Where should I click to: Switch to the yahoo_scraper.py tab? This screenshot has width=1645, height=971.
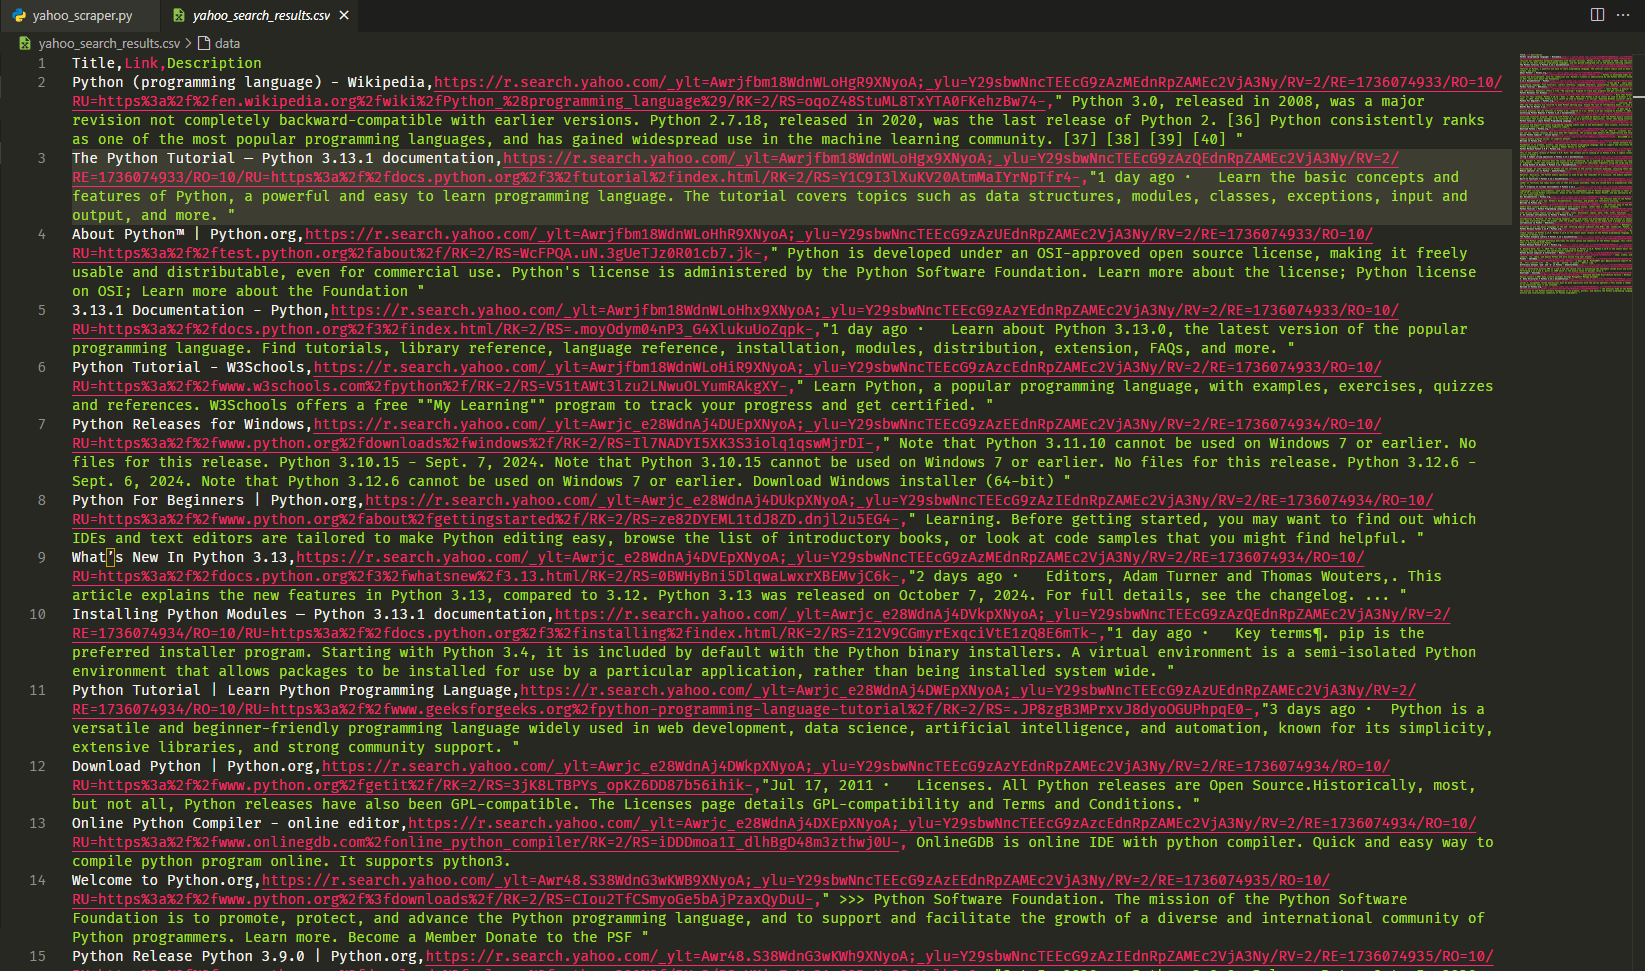(x=82, y=16)
